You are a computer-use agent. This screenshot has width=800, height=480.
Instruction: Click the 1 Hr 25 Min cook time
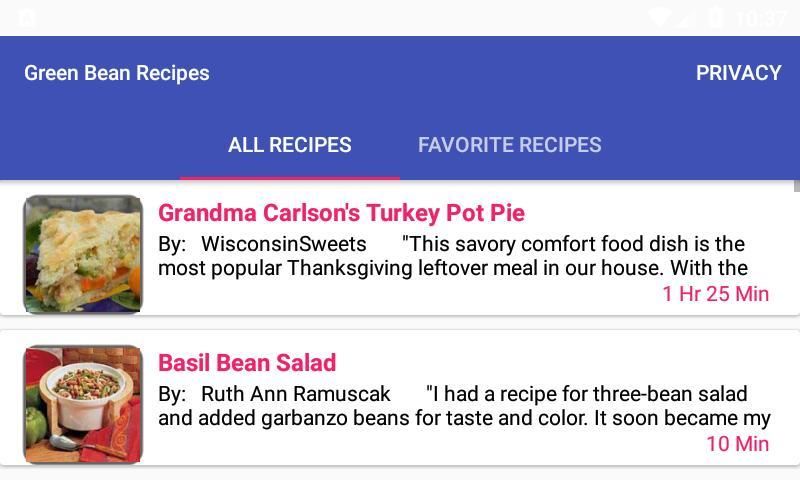coord(715,293)
